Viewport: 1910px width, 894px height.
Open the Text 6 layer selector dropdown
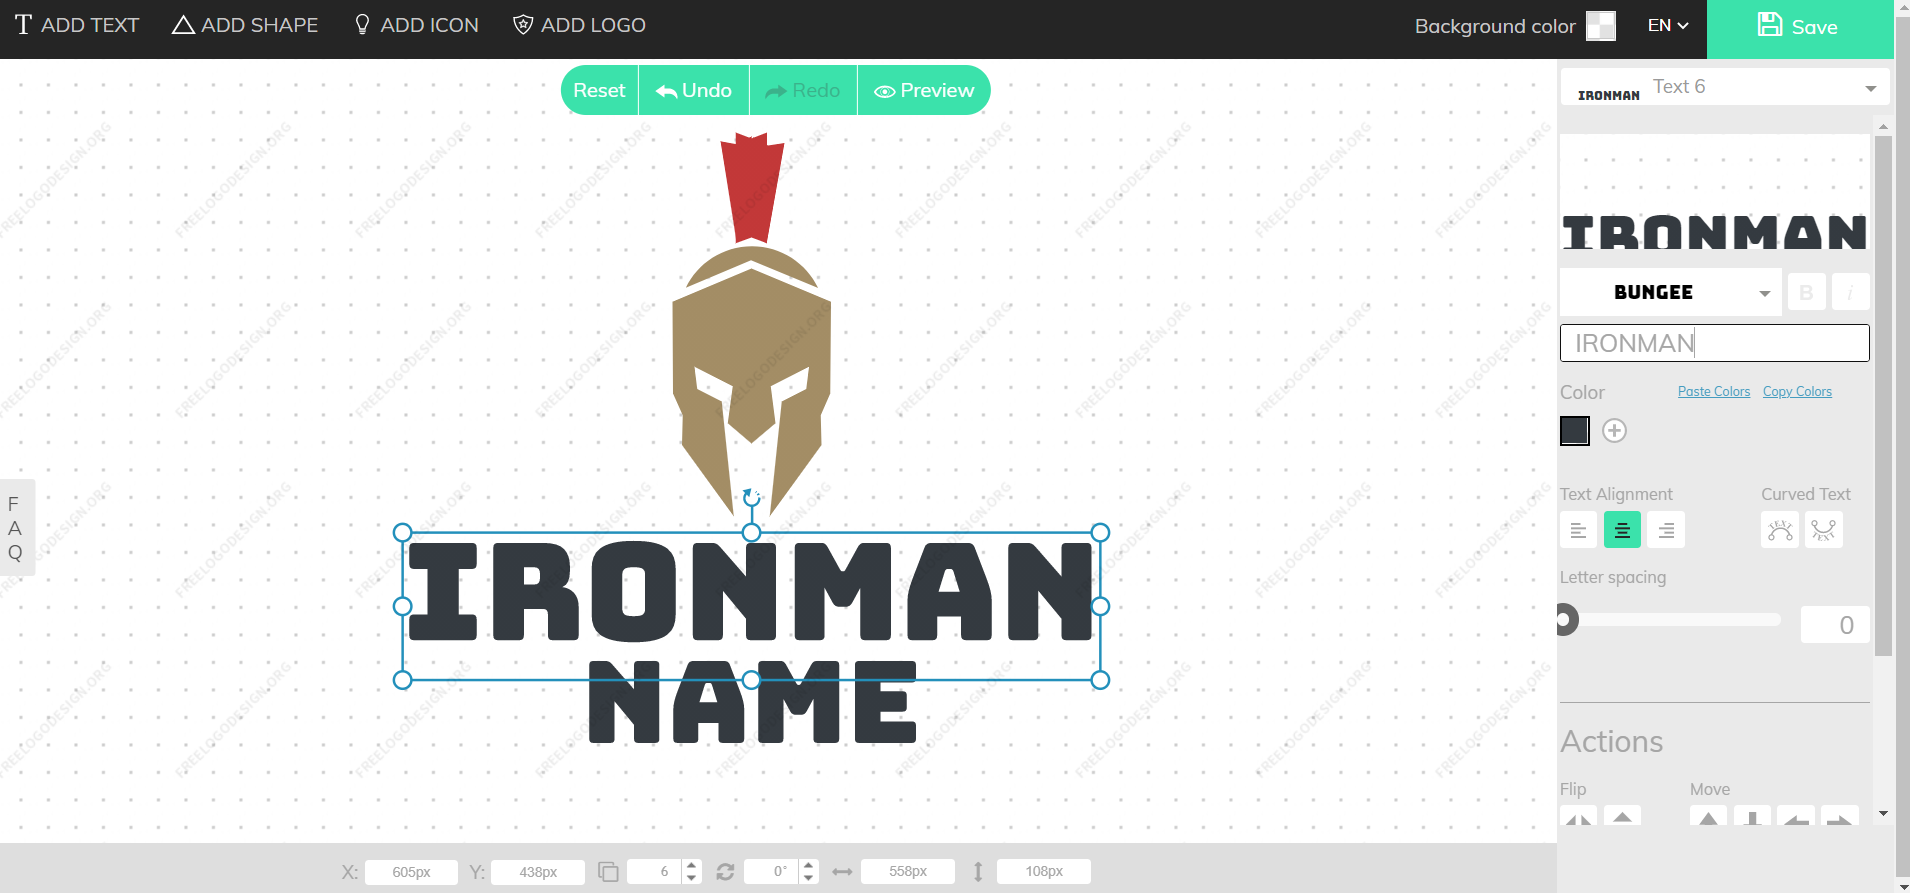(x=1725, y=87)
